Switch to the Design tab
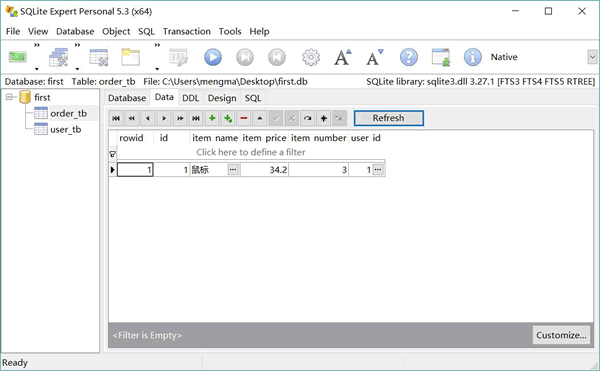 click(x=222, y=98)
